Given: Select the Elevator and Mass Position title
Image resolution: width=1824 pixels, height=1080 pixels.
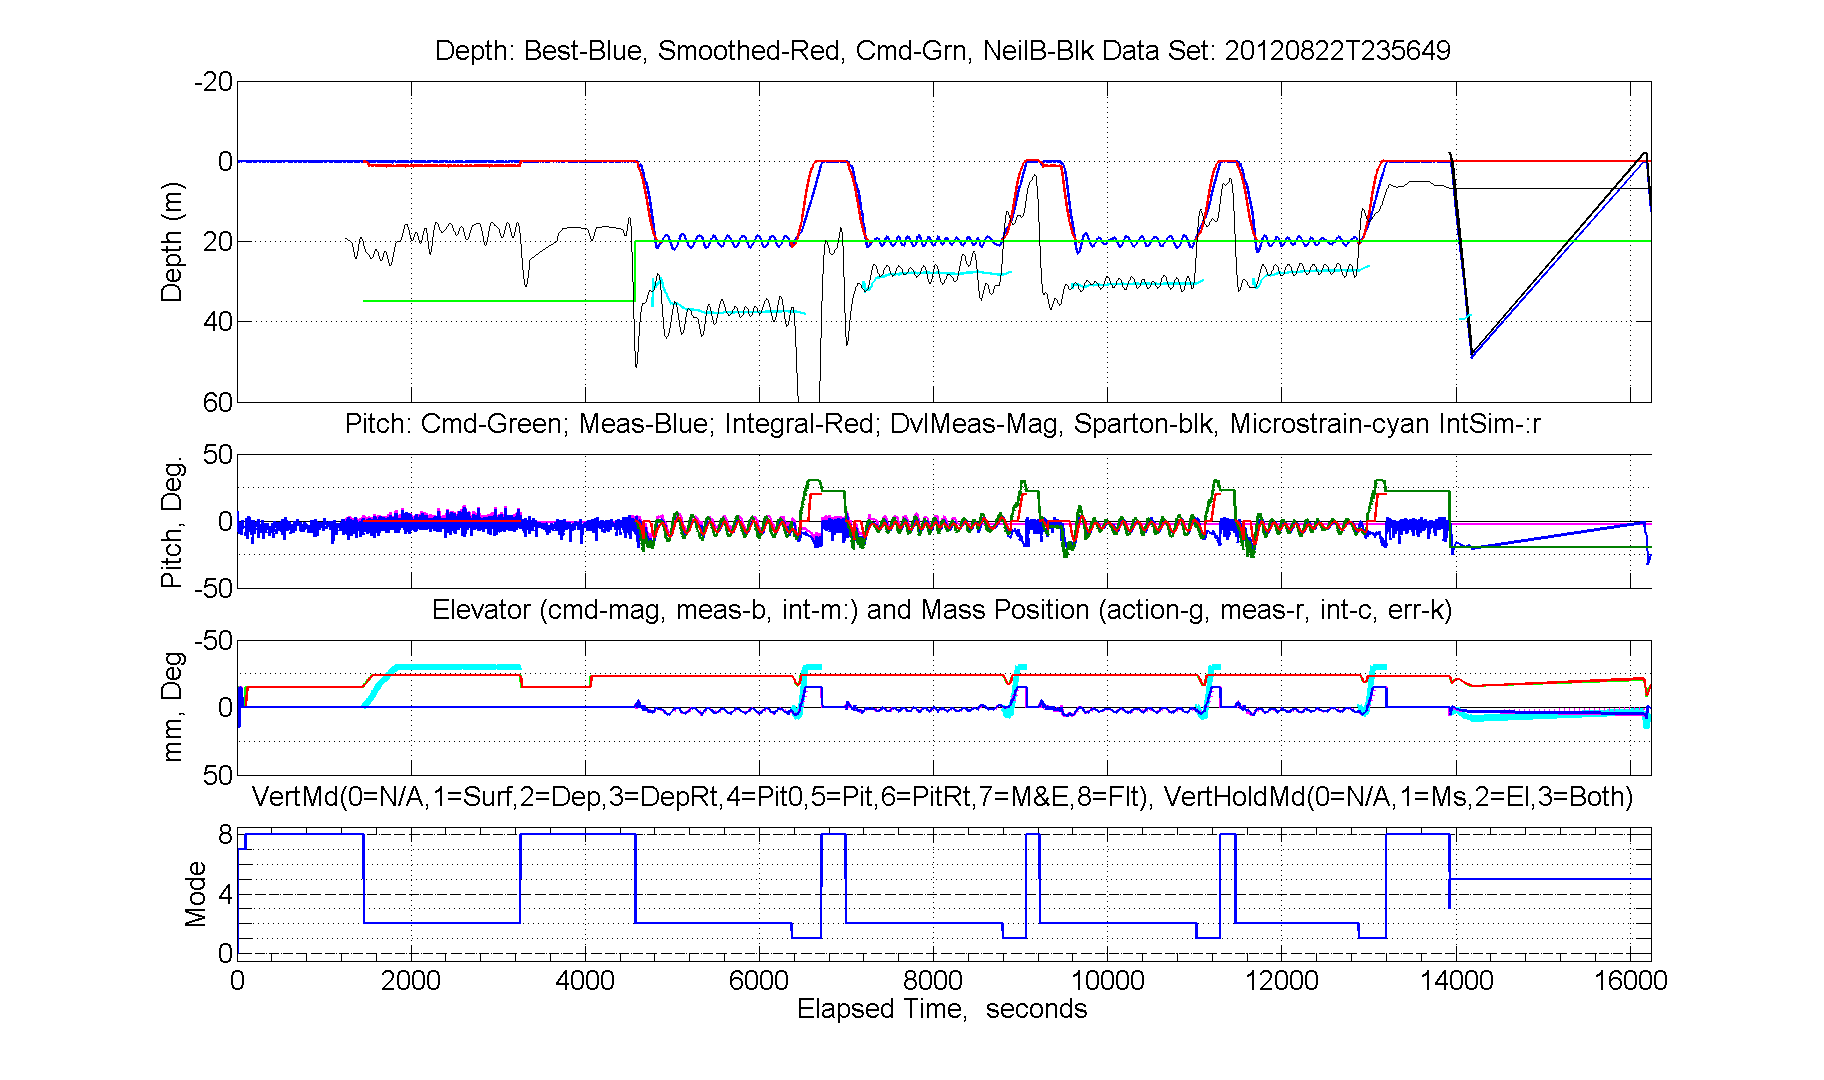Looking at the screenshot, I should pyautogui.click(x=942, y=610).
